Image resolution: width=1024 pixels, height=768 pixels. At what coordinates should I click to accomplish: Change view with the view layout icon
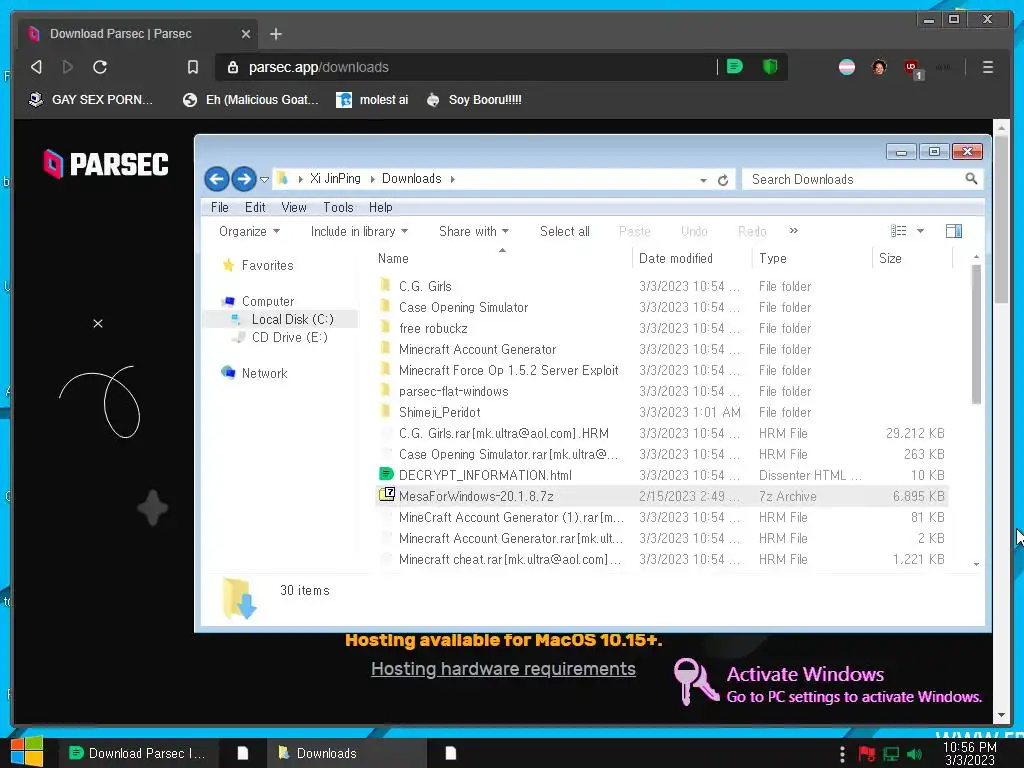tap(899, 231)
